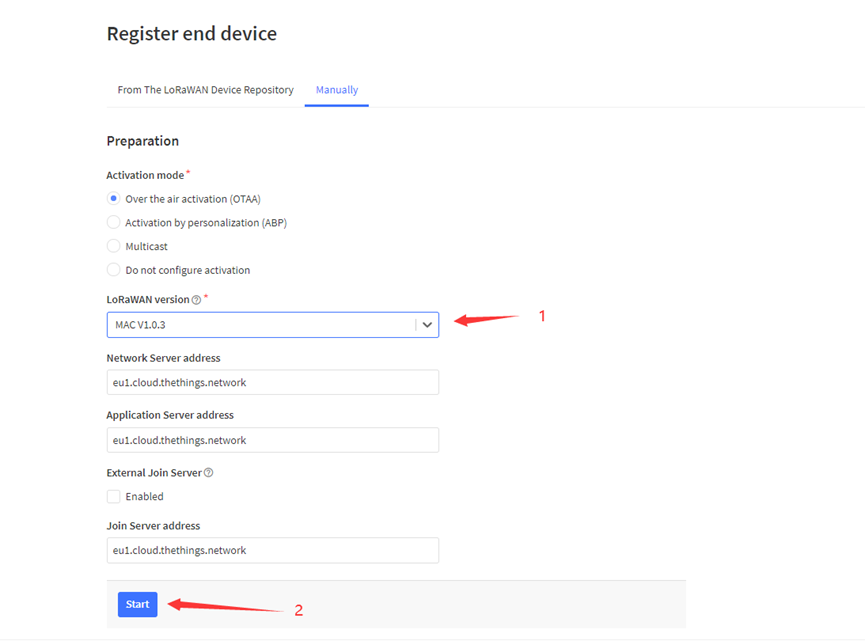Image resolution: width=865 pixels, height=641 pixels.
Task: Click the Start button
Action: point(137,605)
